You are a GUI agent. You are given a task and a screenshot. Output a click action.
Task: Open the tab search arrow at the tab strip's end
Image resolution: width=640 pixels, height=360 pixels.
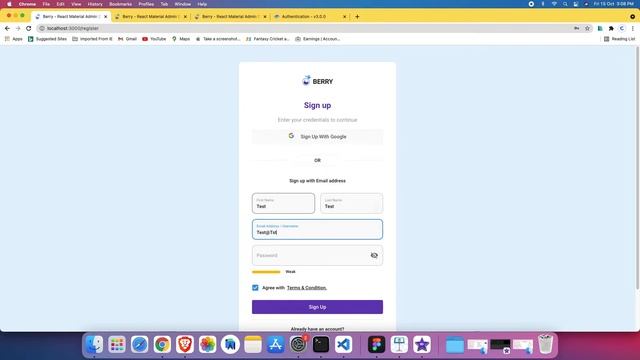point(633,16)
